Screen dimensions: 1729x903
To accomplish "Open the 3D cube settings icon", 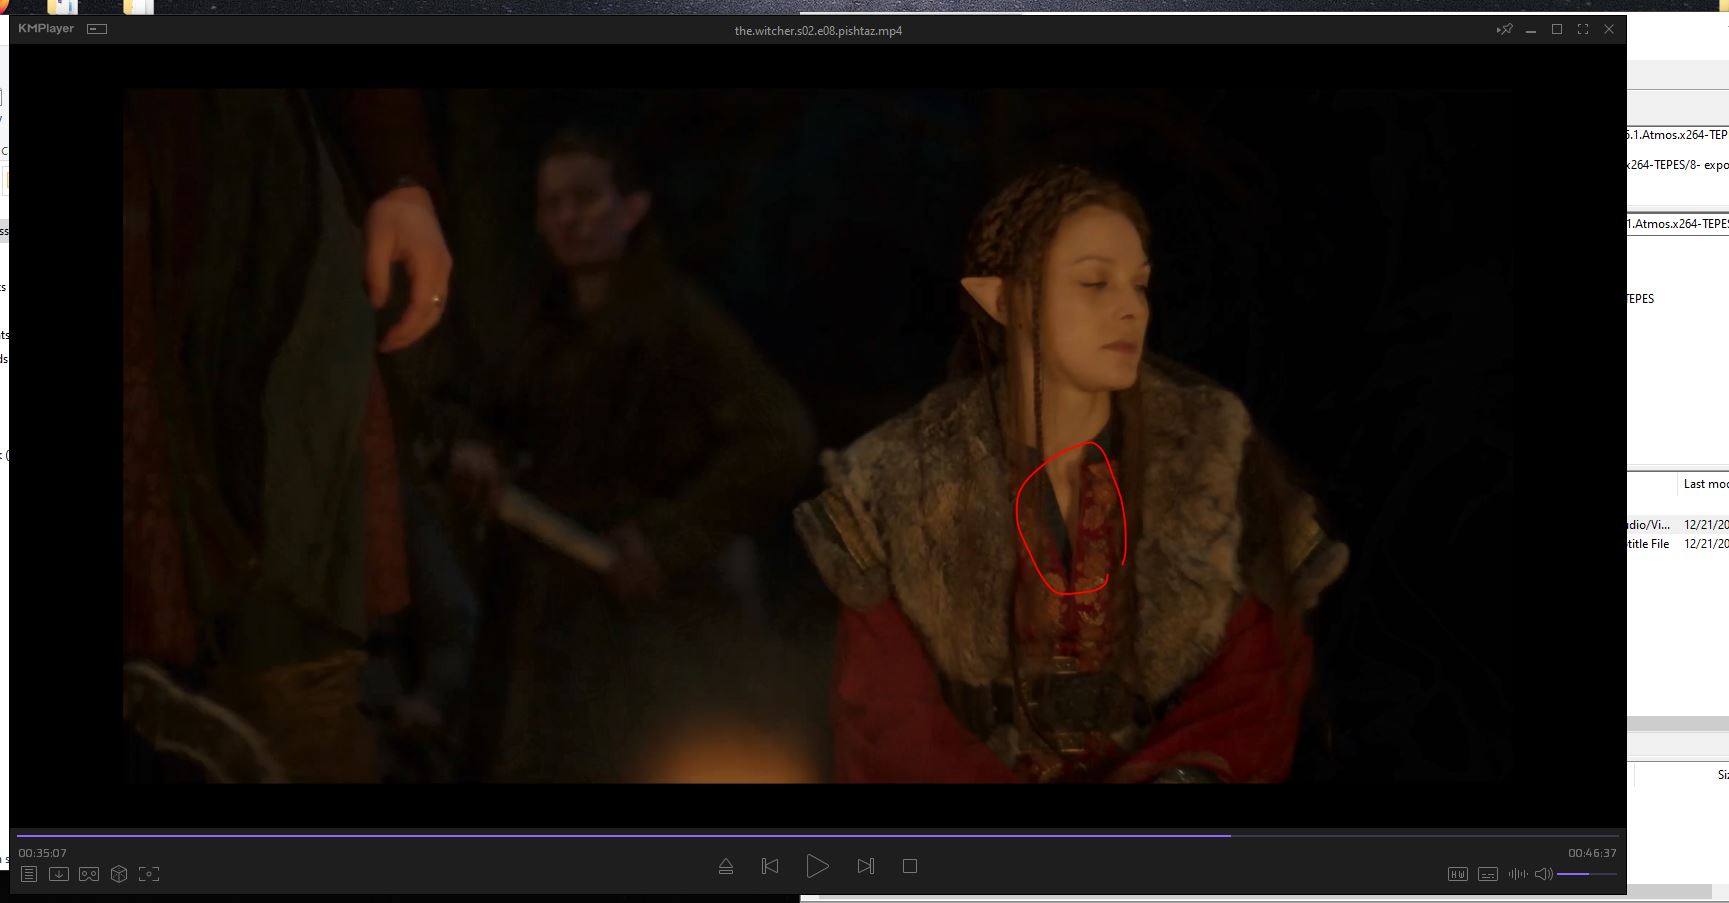I will [119, 874].
